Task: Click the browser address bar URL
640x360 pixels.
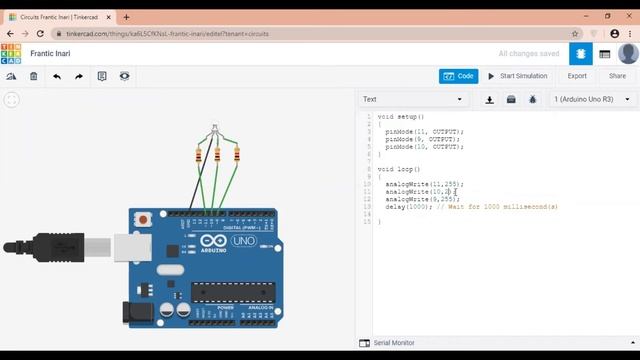Action: point(167,34)
